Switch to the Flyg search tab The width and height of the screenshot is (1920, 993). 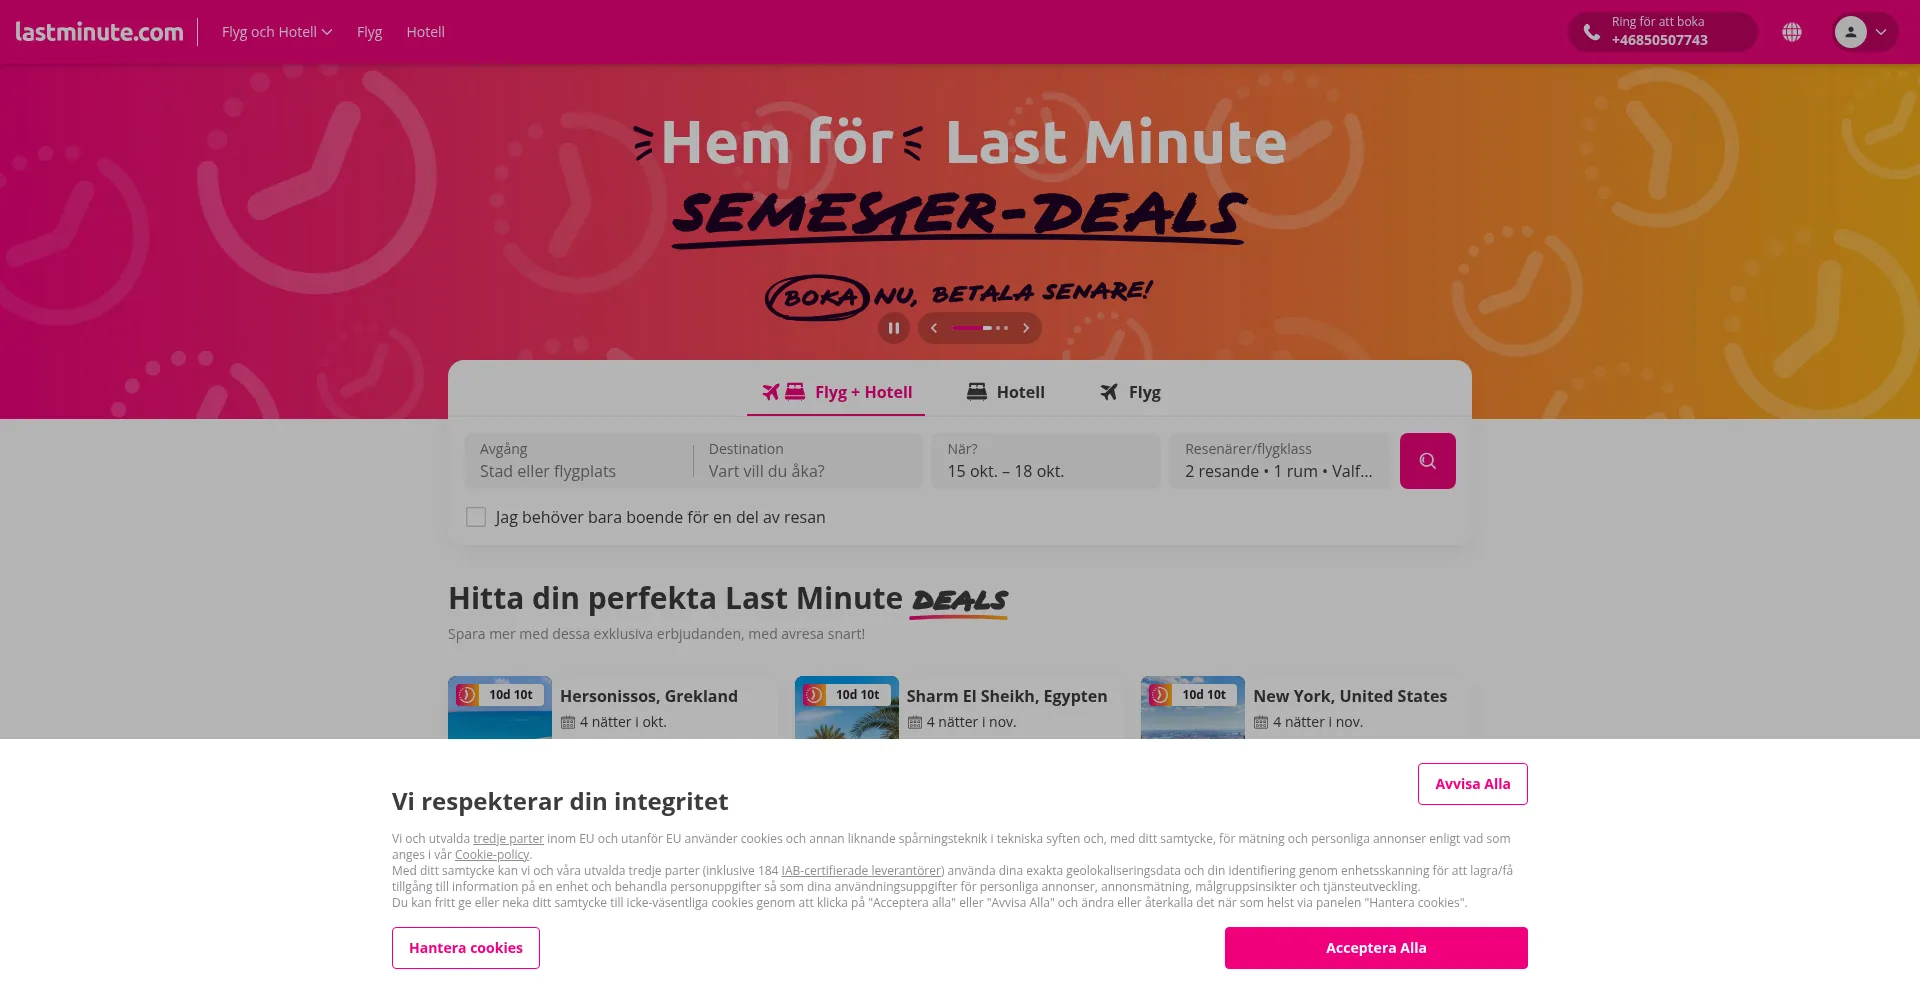tap(1131, 392)
